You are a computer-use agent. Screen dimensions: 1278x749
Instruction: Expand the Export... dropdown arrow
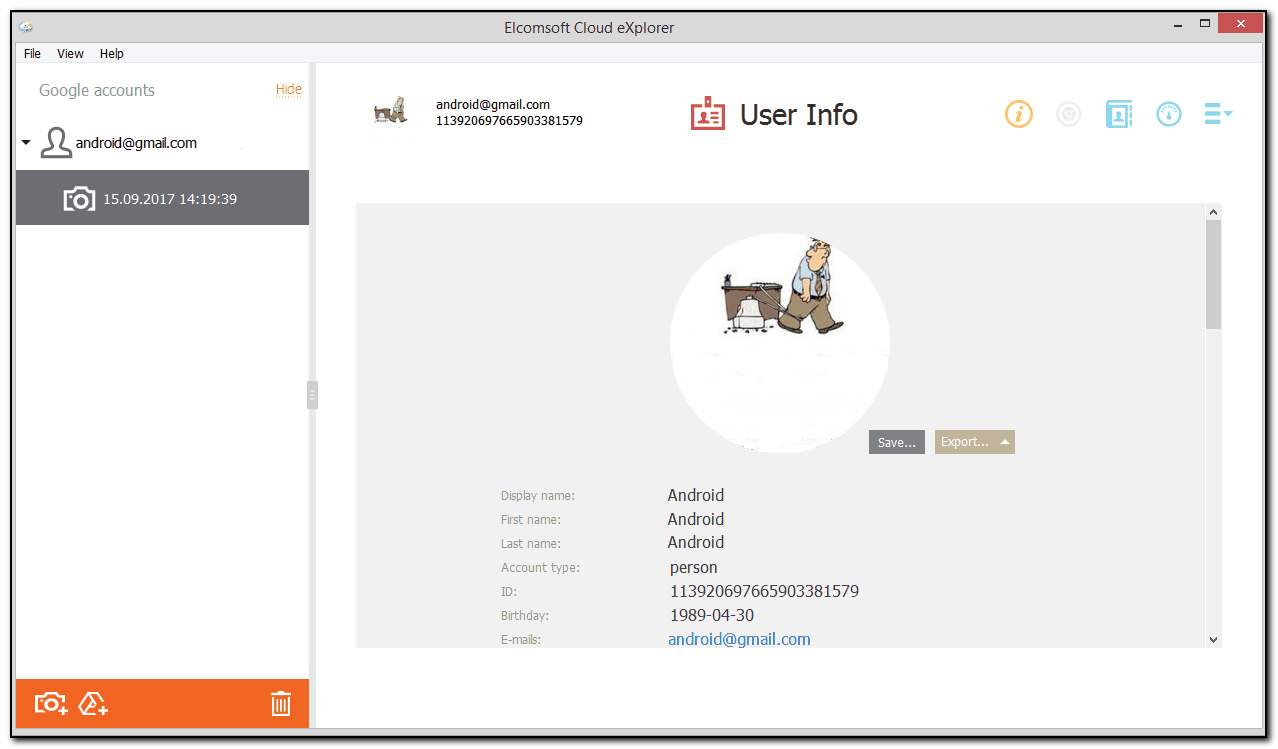tap(1005, 442)
